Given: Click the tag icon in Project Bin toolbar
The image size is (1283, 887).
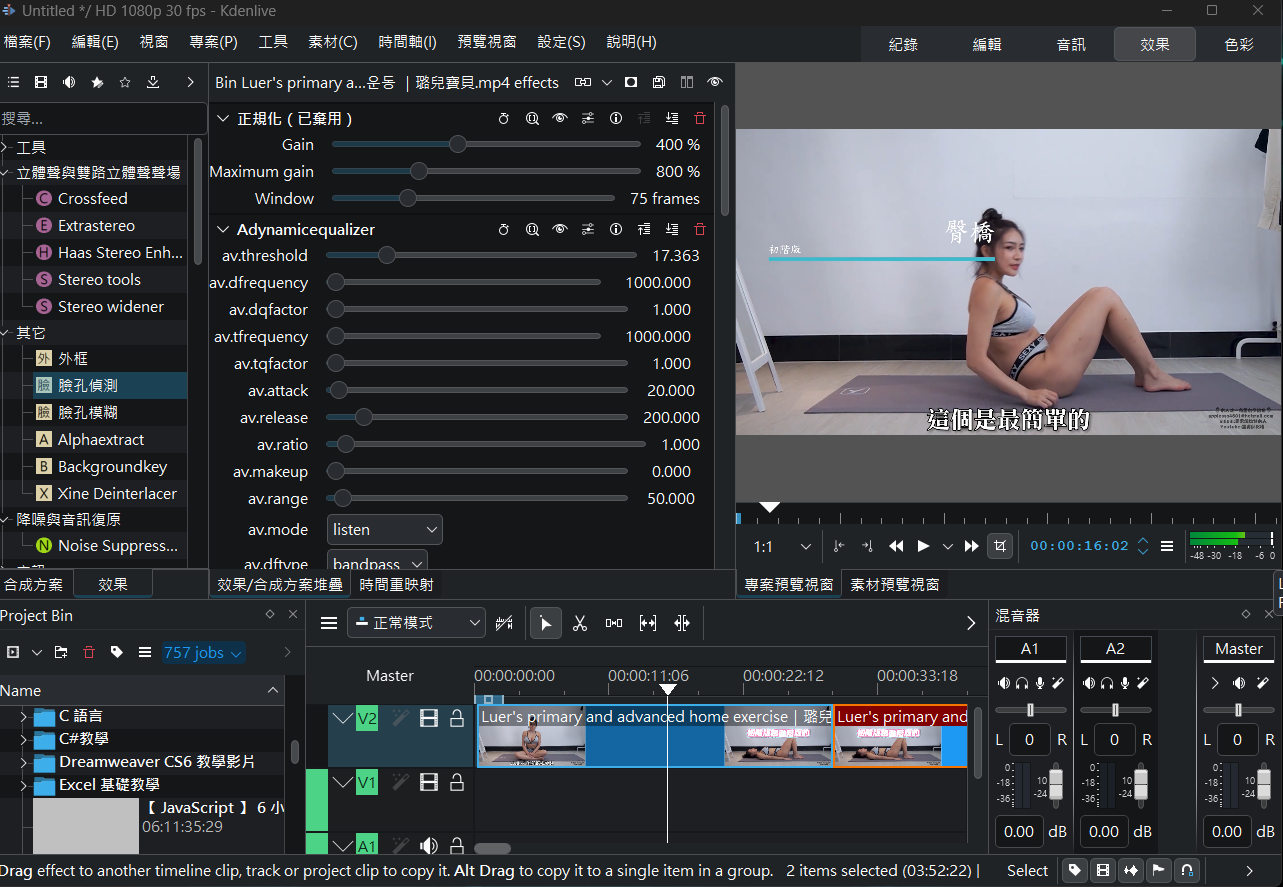Looking at the screenshot, I should [x=117, y=652].
